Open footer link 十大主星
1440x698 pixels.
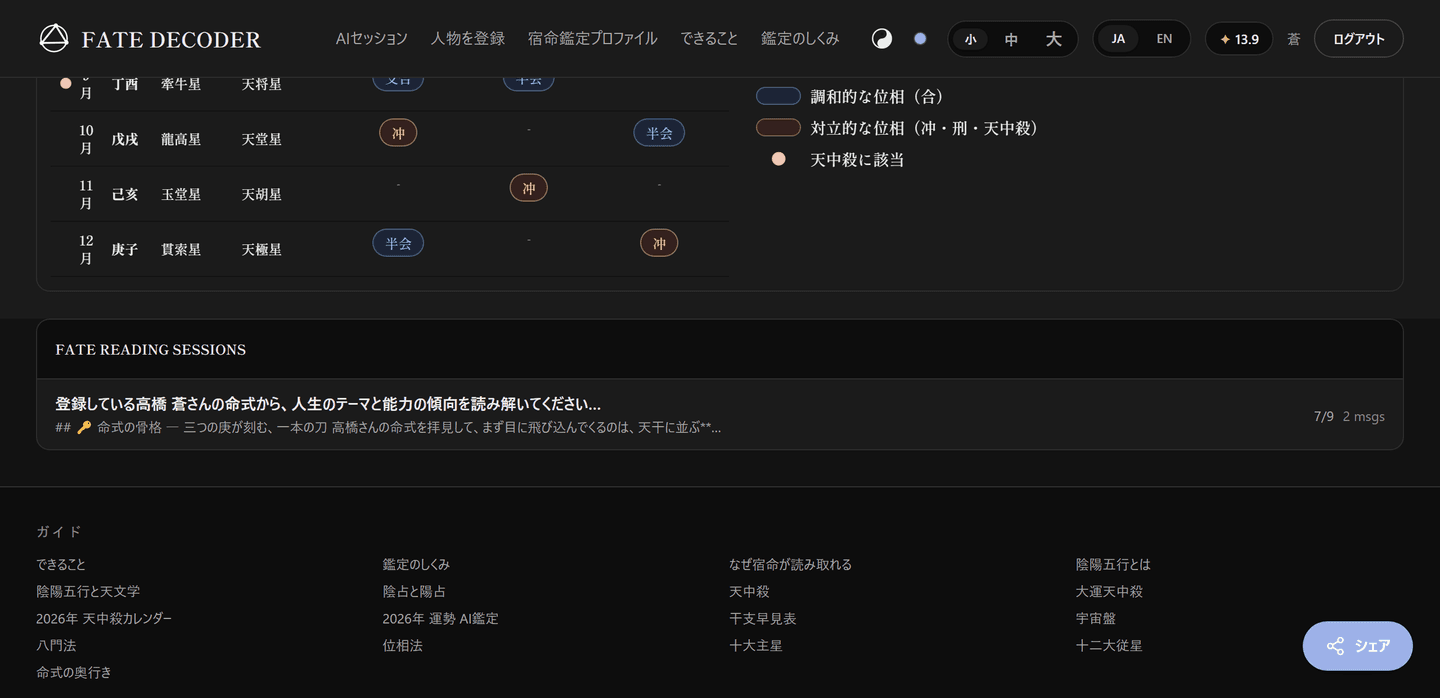click(755, 646)
